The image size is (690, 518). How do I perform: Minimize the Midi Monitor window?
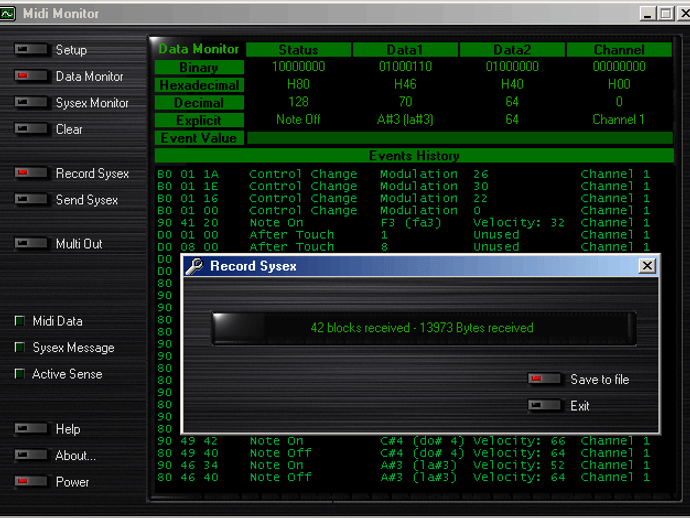click(647, 14)
